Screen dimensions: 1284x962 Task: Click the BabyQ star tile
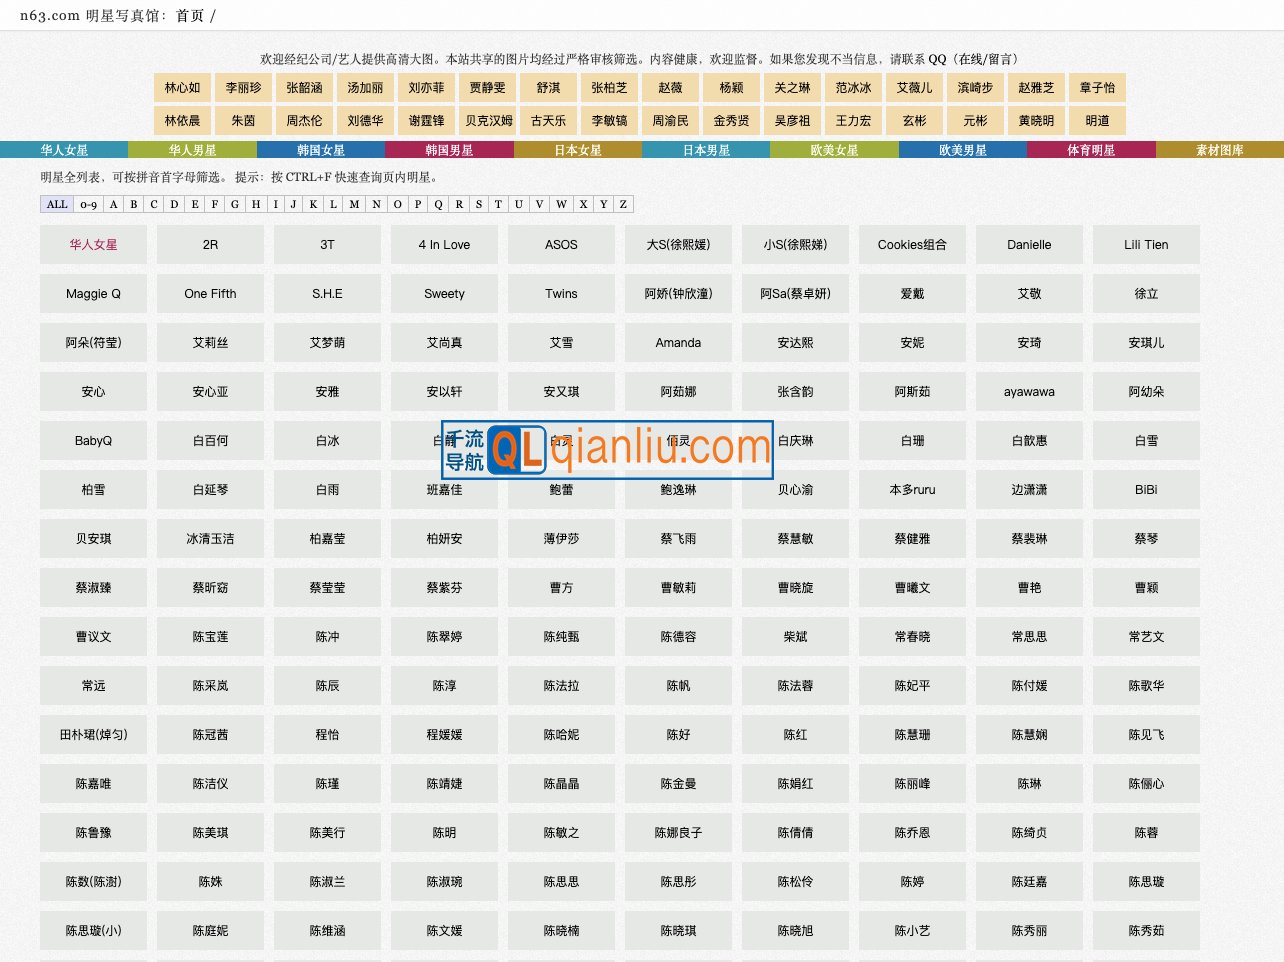coord(93,441)
